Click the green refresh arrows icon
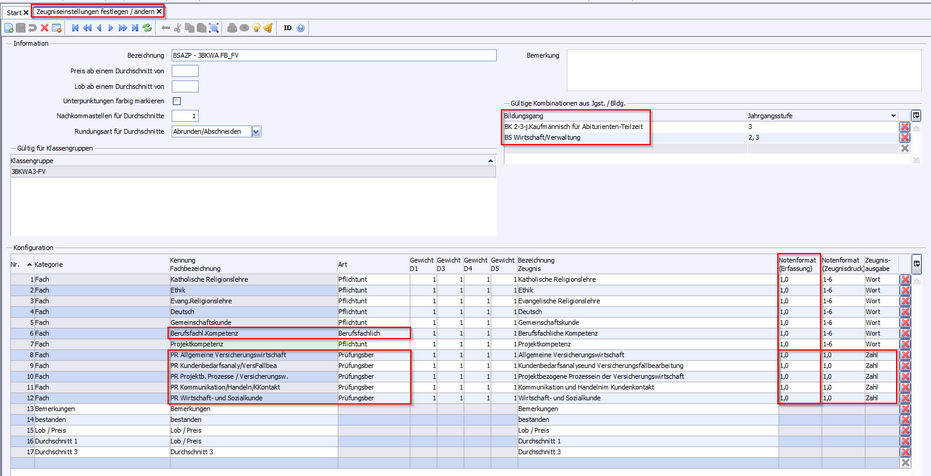931x476 pixels. click(x=147, y=28)
